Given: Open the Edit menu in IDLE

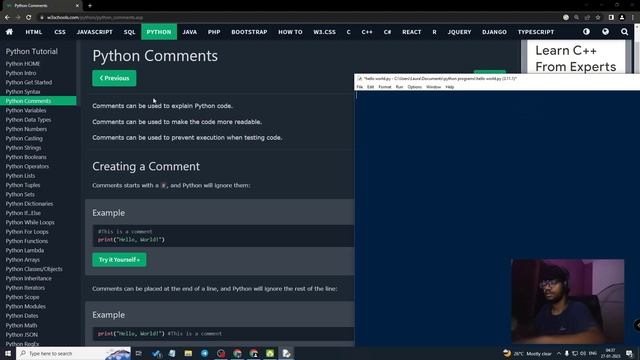Looking at the screenshot, I should point(370,87).
